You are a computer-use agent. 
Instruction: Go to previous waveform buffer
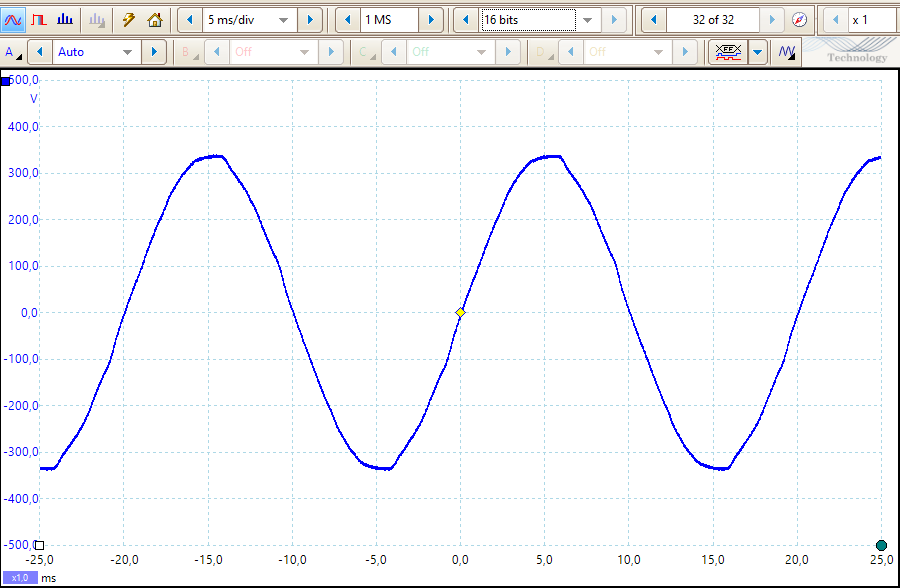(653, 20)
